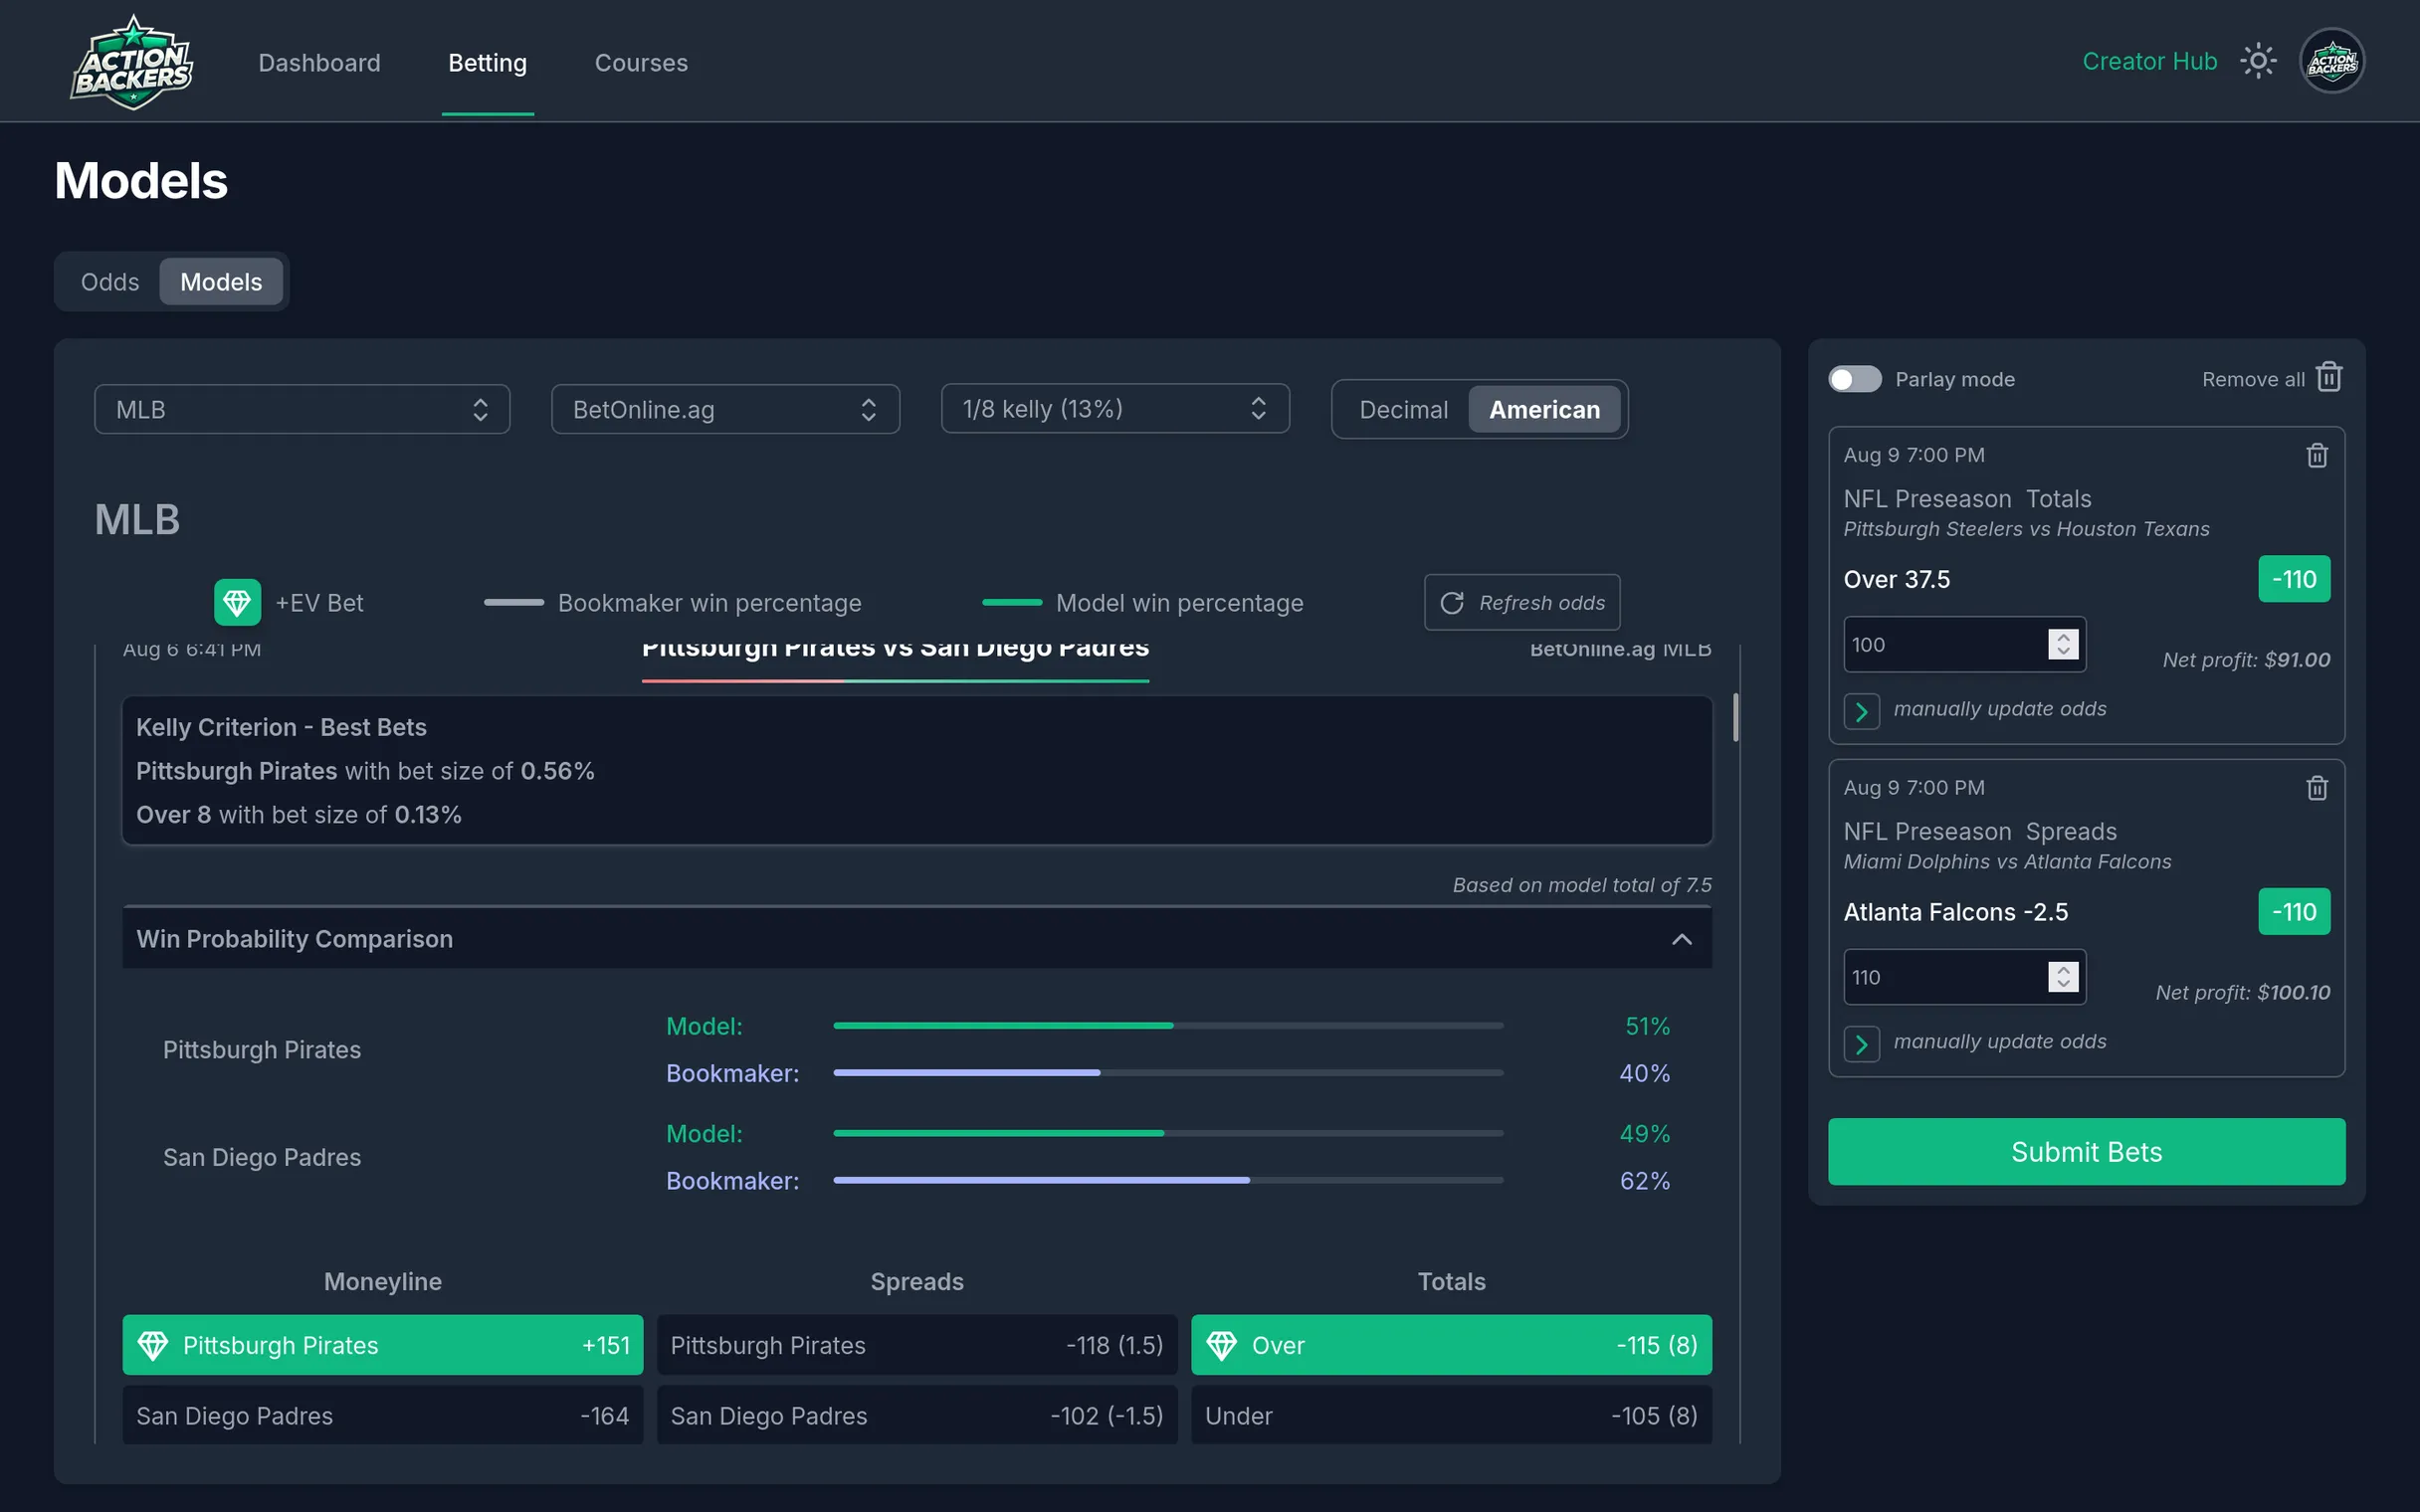The width and height of the screenshot is (2420, 1512).
Task: Click the -110 odds badge for Over 37.5
Action: click(2294, 579)
